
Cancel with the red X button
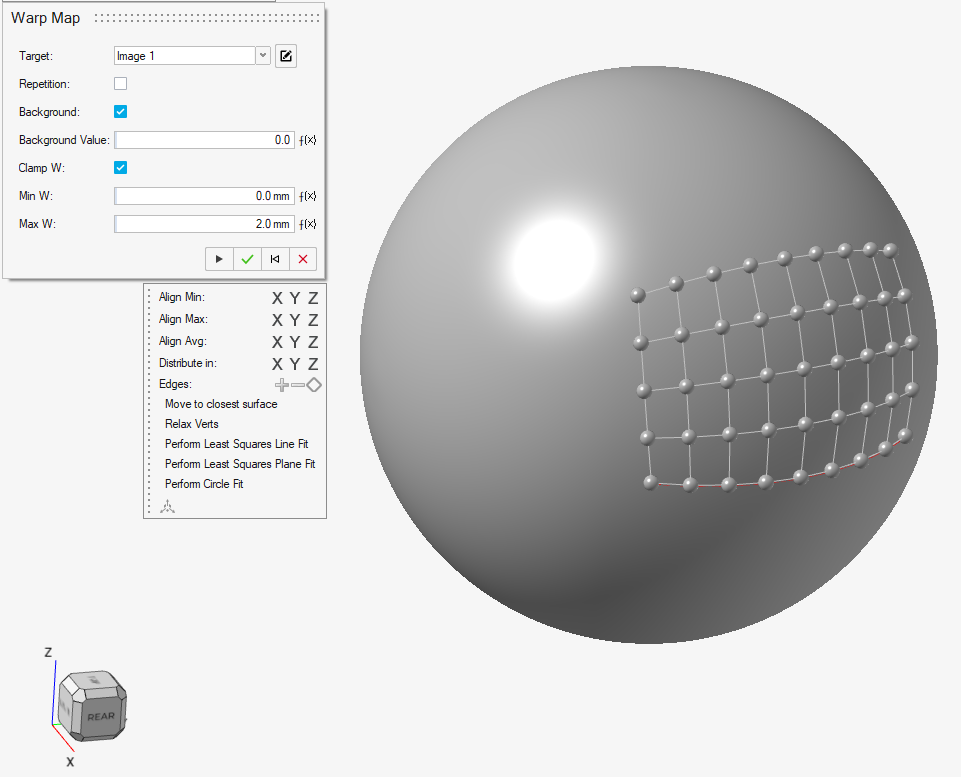(x=303, y=259)
